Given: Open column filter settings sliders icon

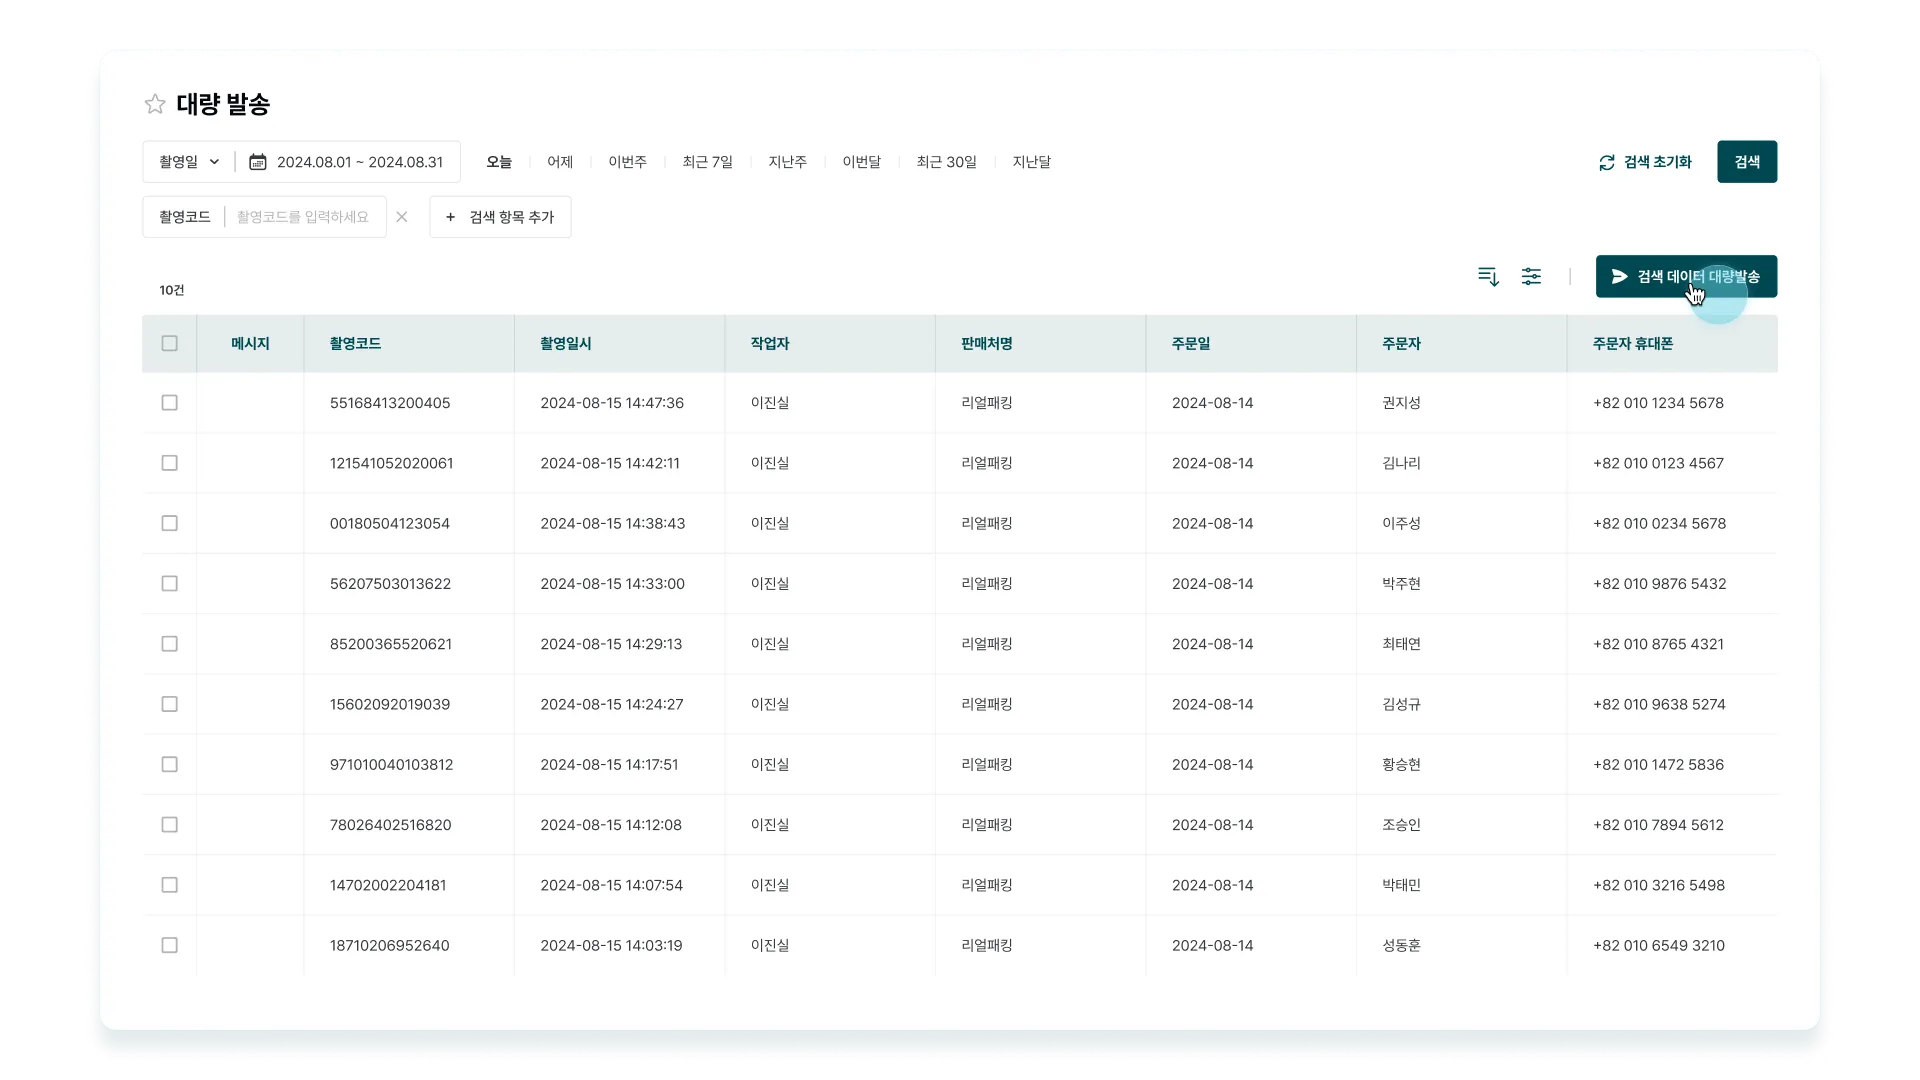Looking at the screenshot, I should pyautogui.click(x=1531, y=277).
